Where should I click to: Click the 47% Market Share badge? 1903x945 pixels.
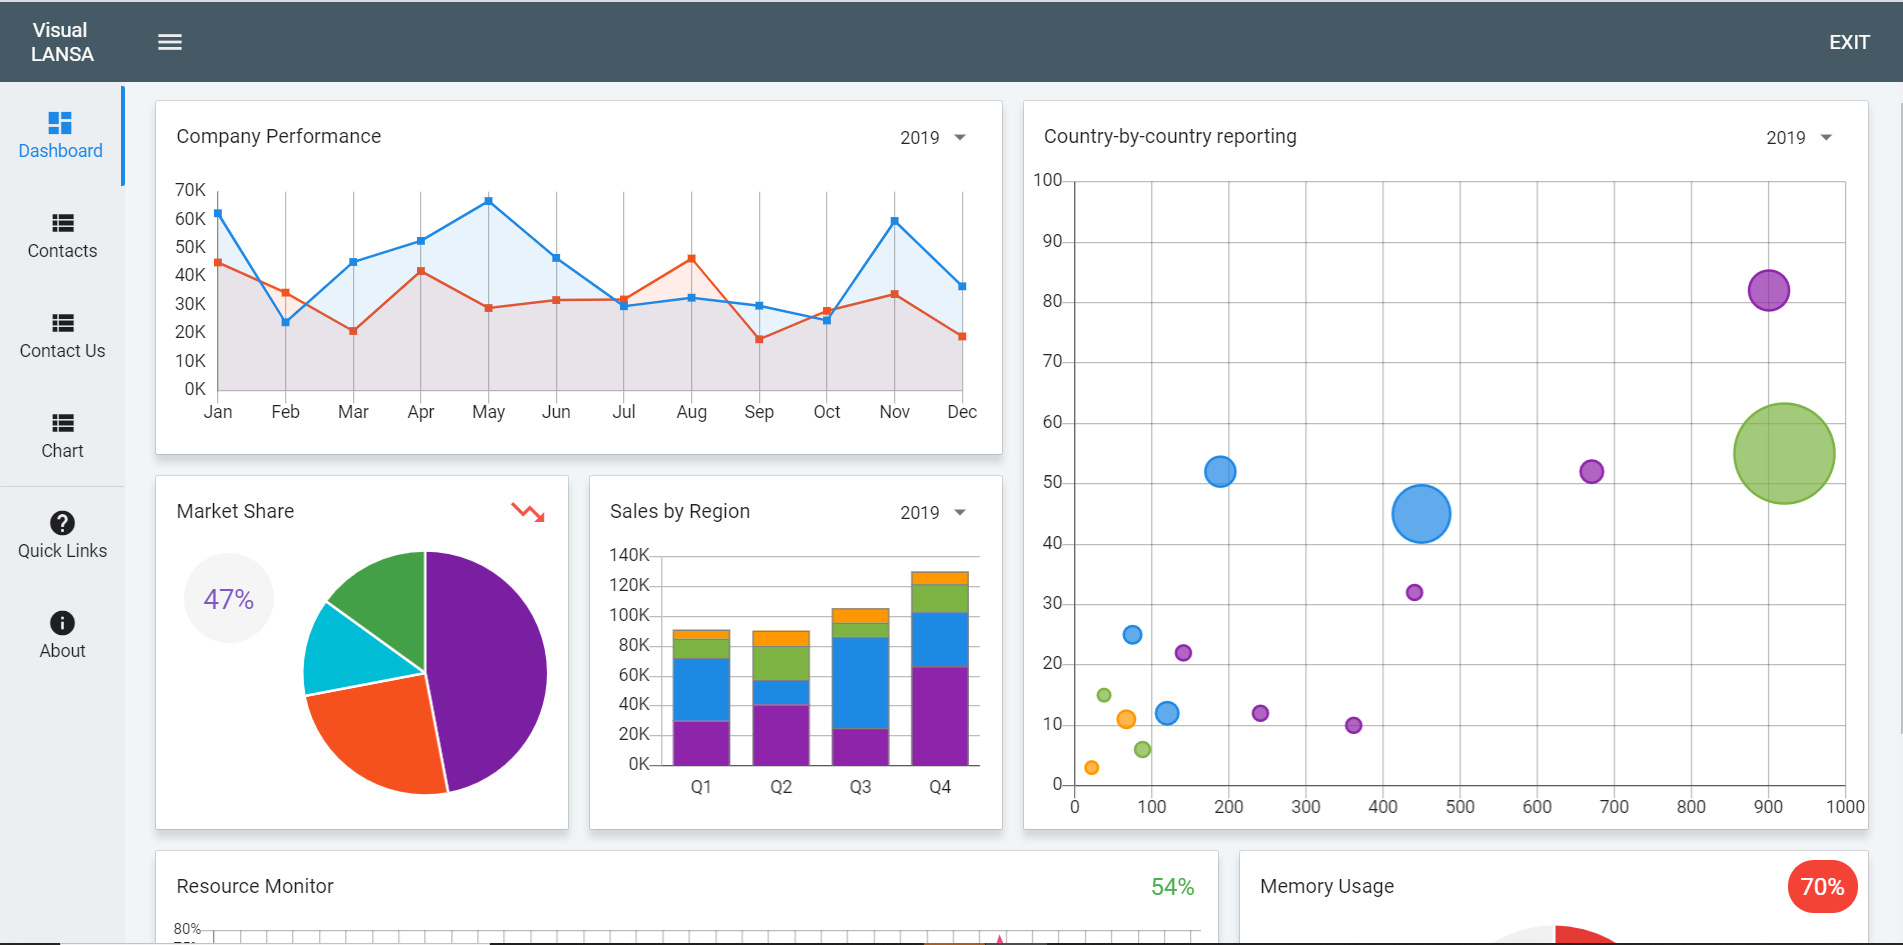click(229, 599)
